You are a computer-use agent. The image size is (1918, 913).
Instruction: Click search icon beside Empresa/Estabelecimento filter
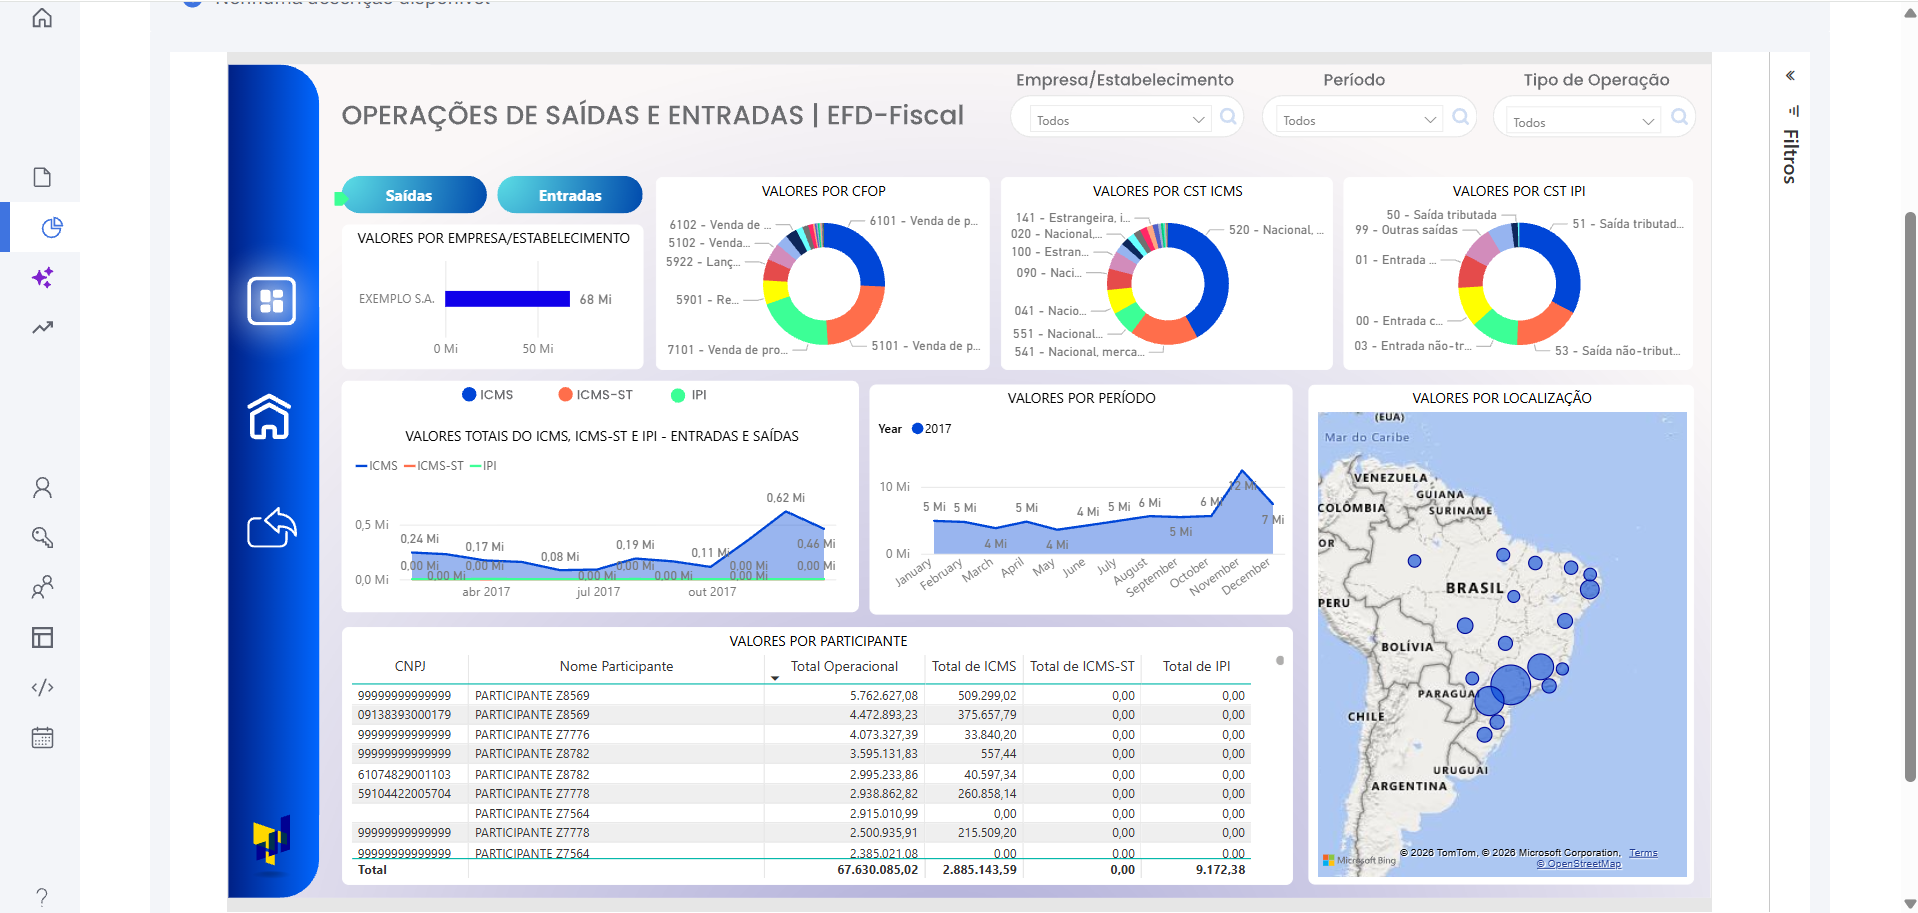point(1228,117)
